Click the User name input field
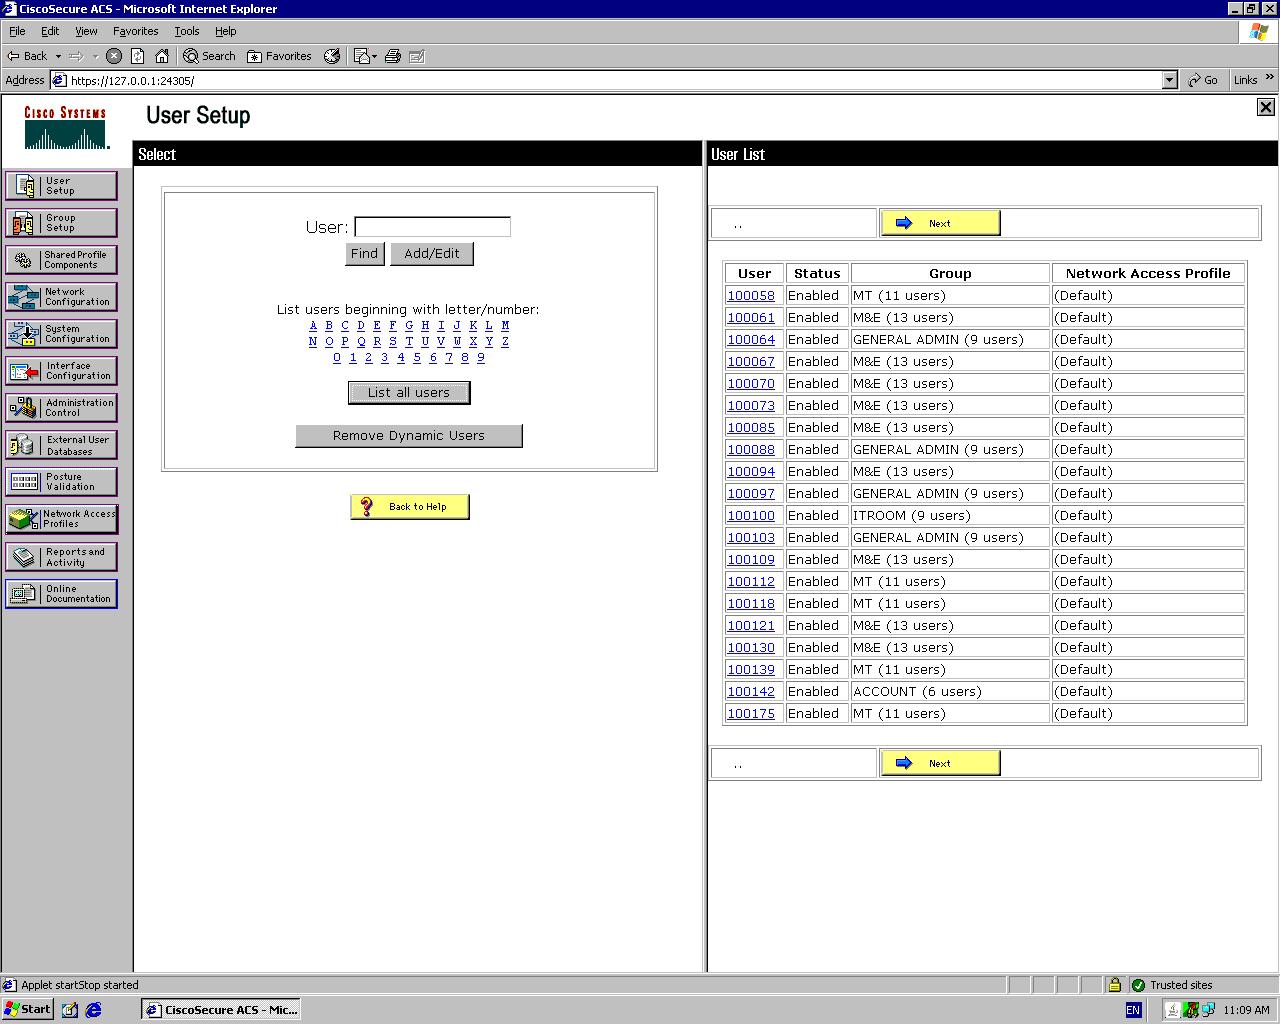Viewport: 1280px width, 1024px height. coord(432,227)
